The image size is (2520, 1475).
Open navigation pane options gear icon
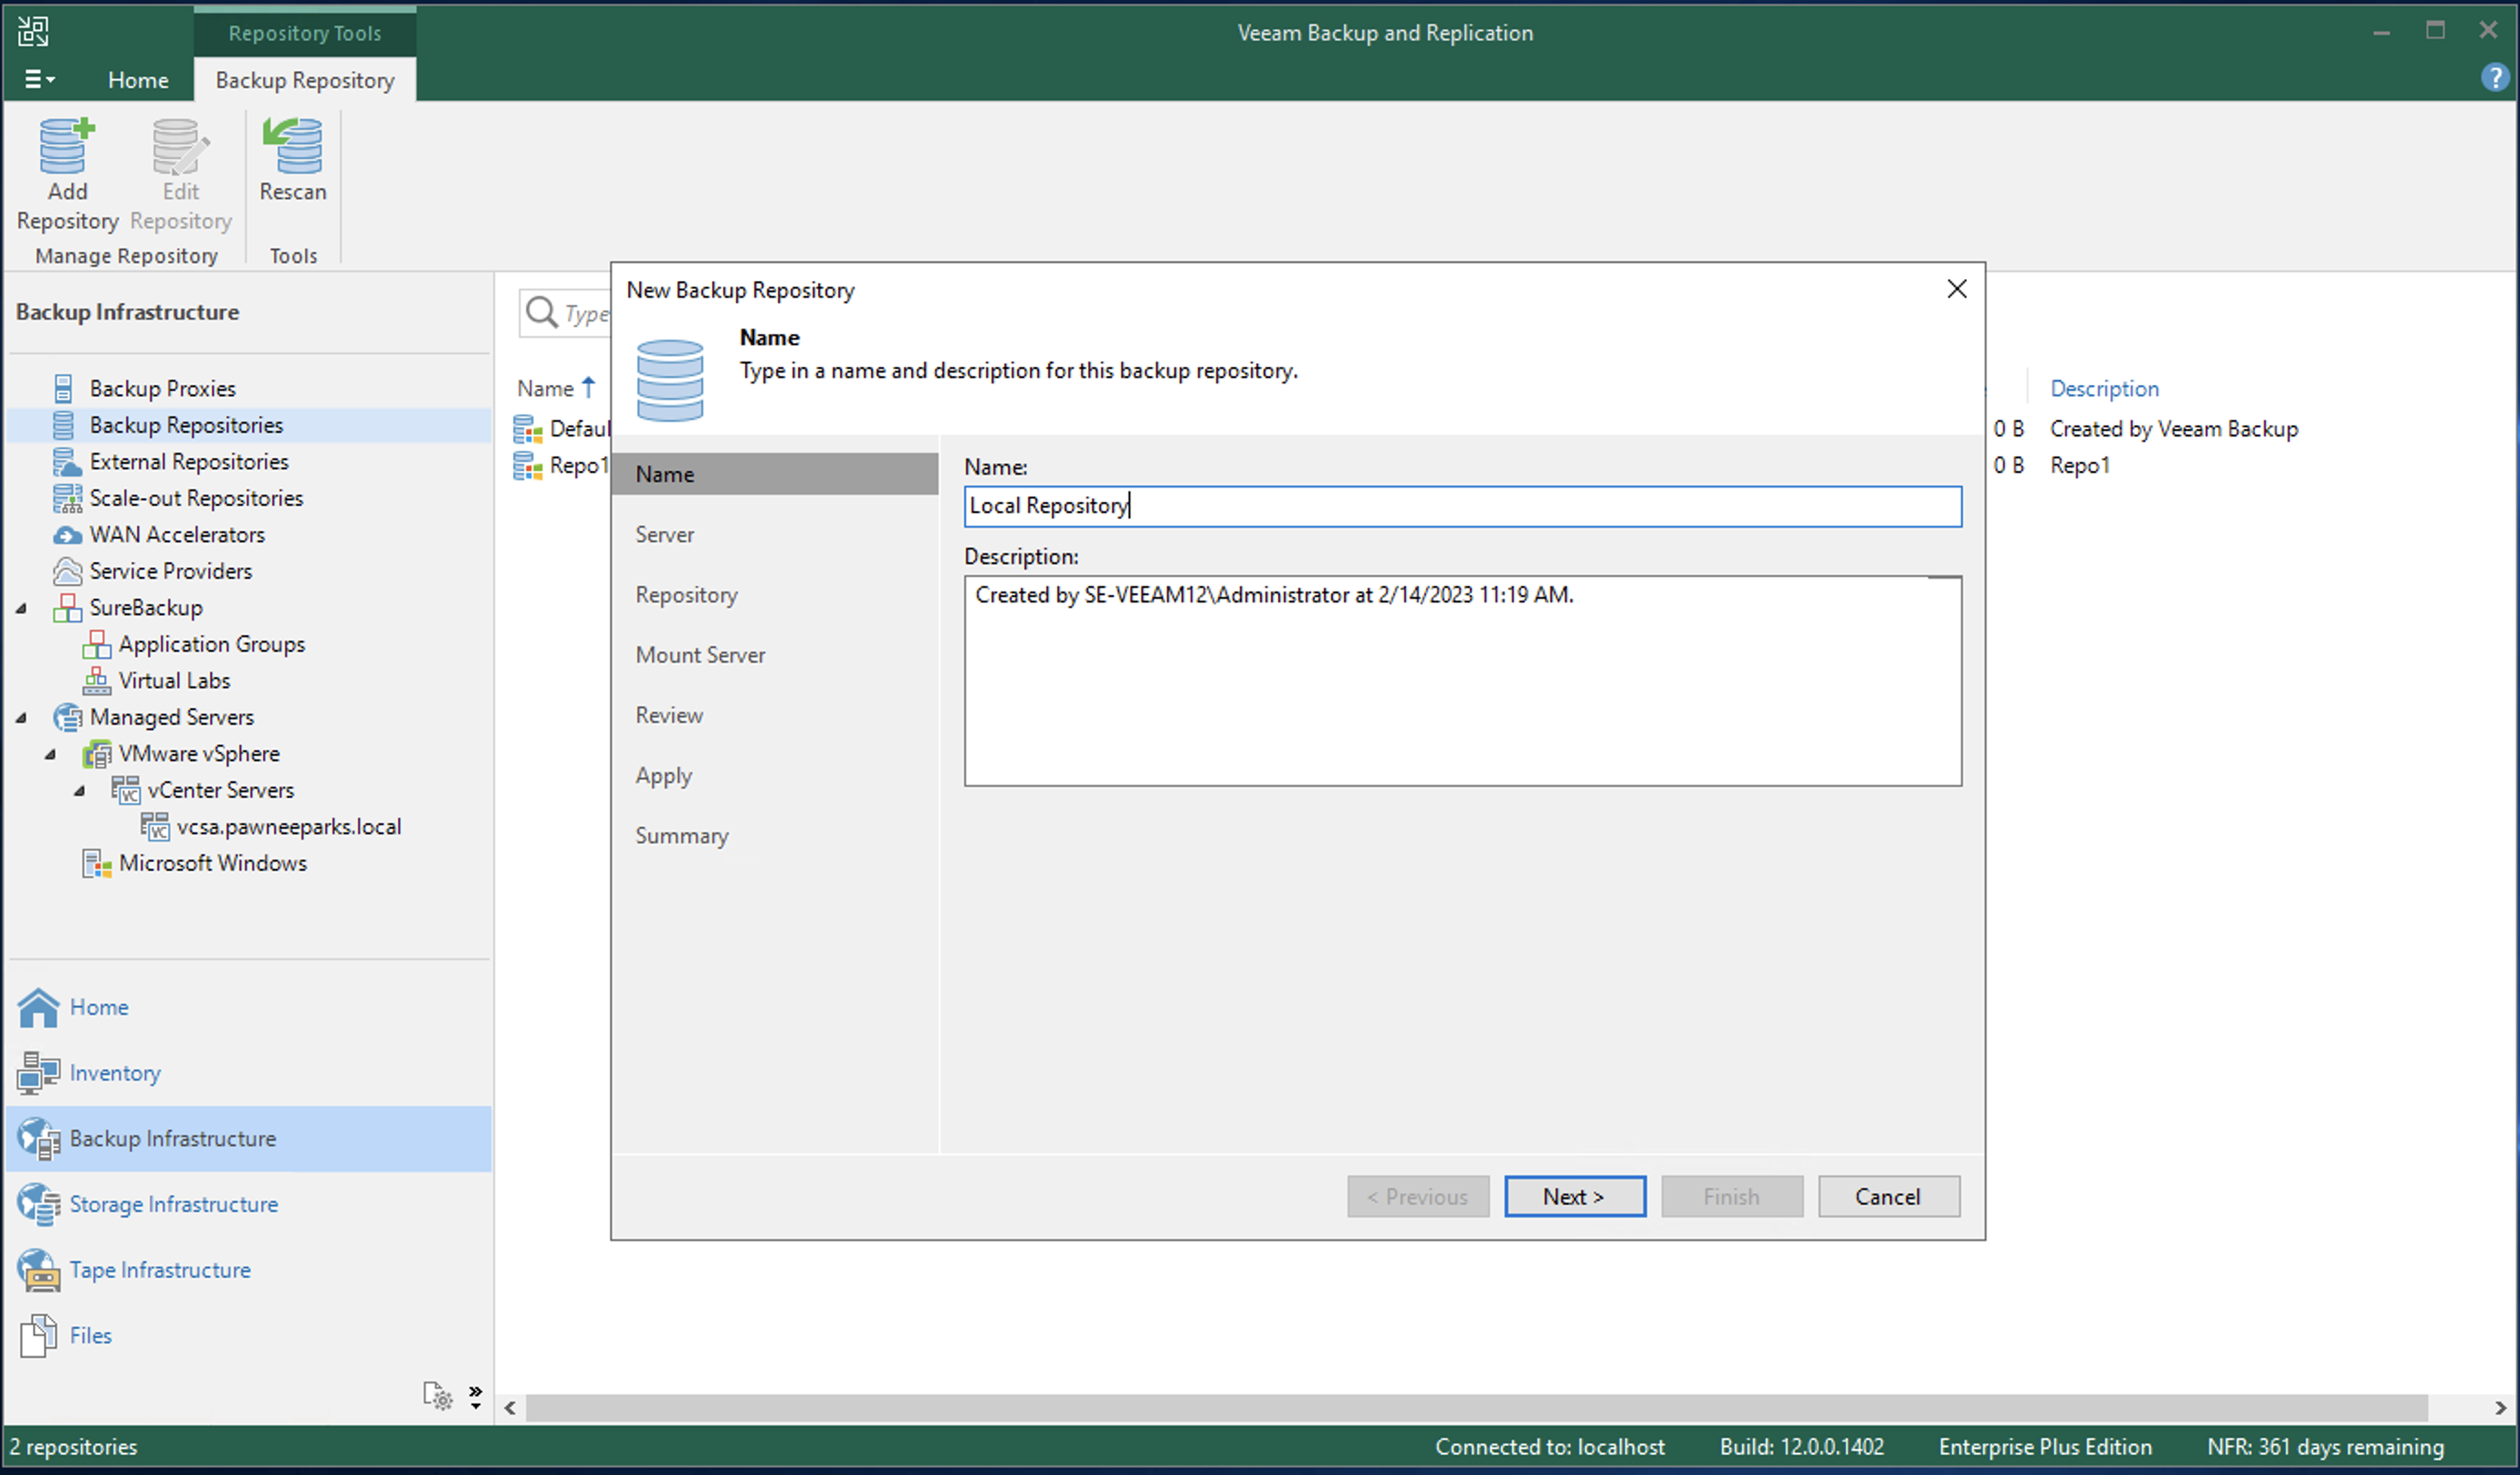pos(438,1396)
